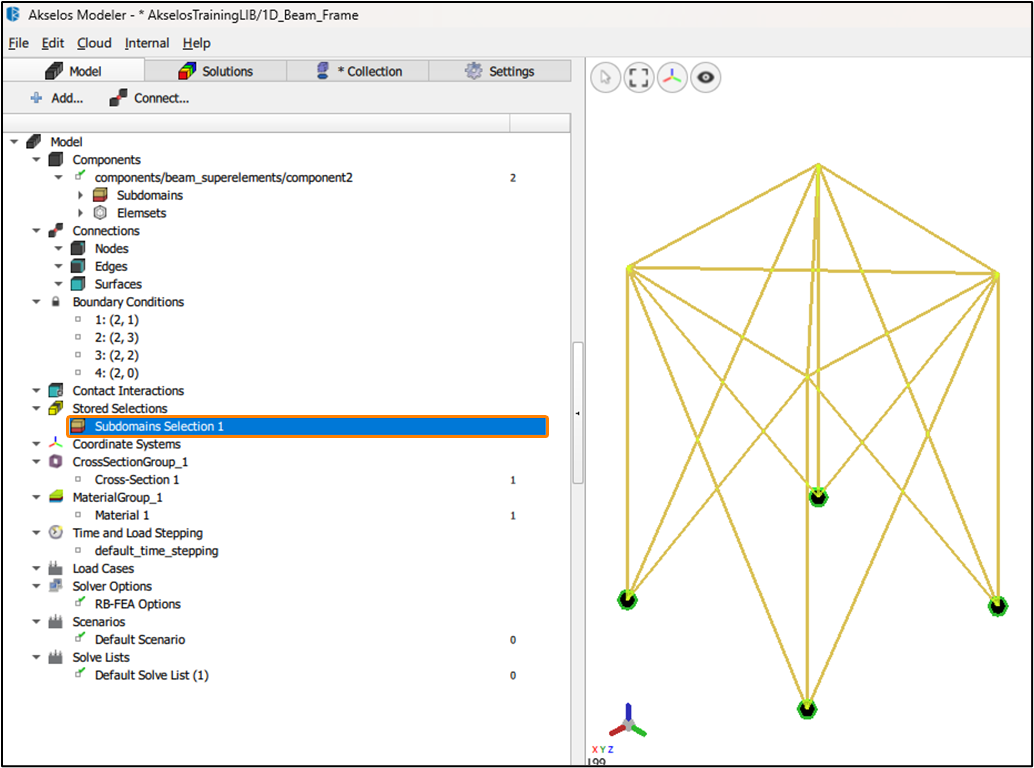
Task: Click the panel splitter collapse arrow
Action: click(578, 413)
